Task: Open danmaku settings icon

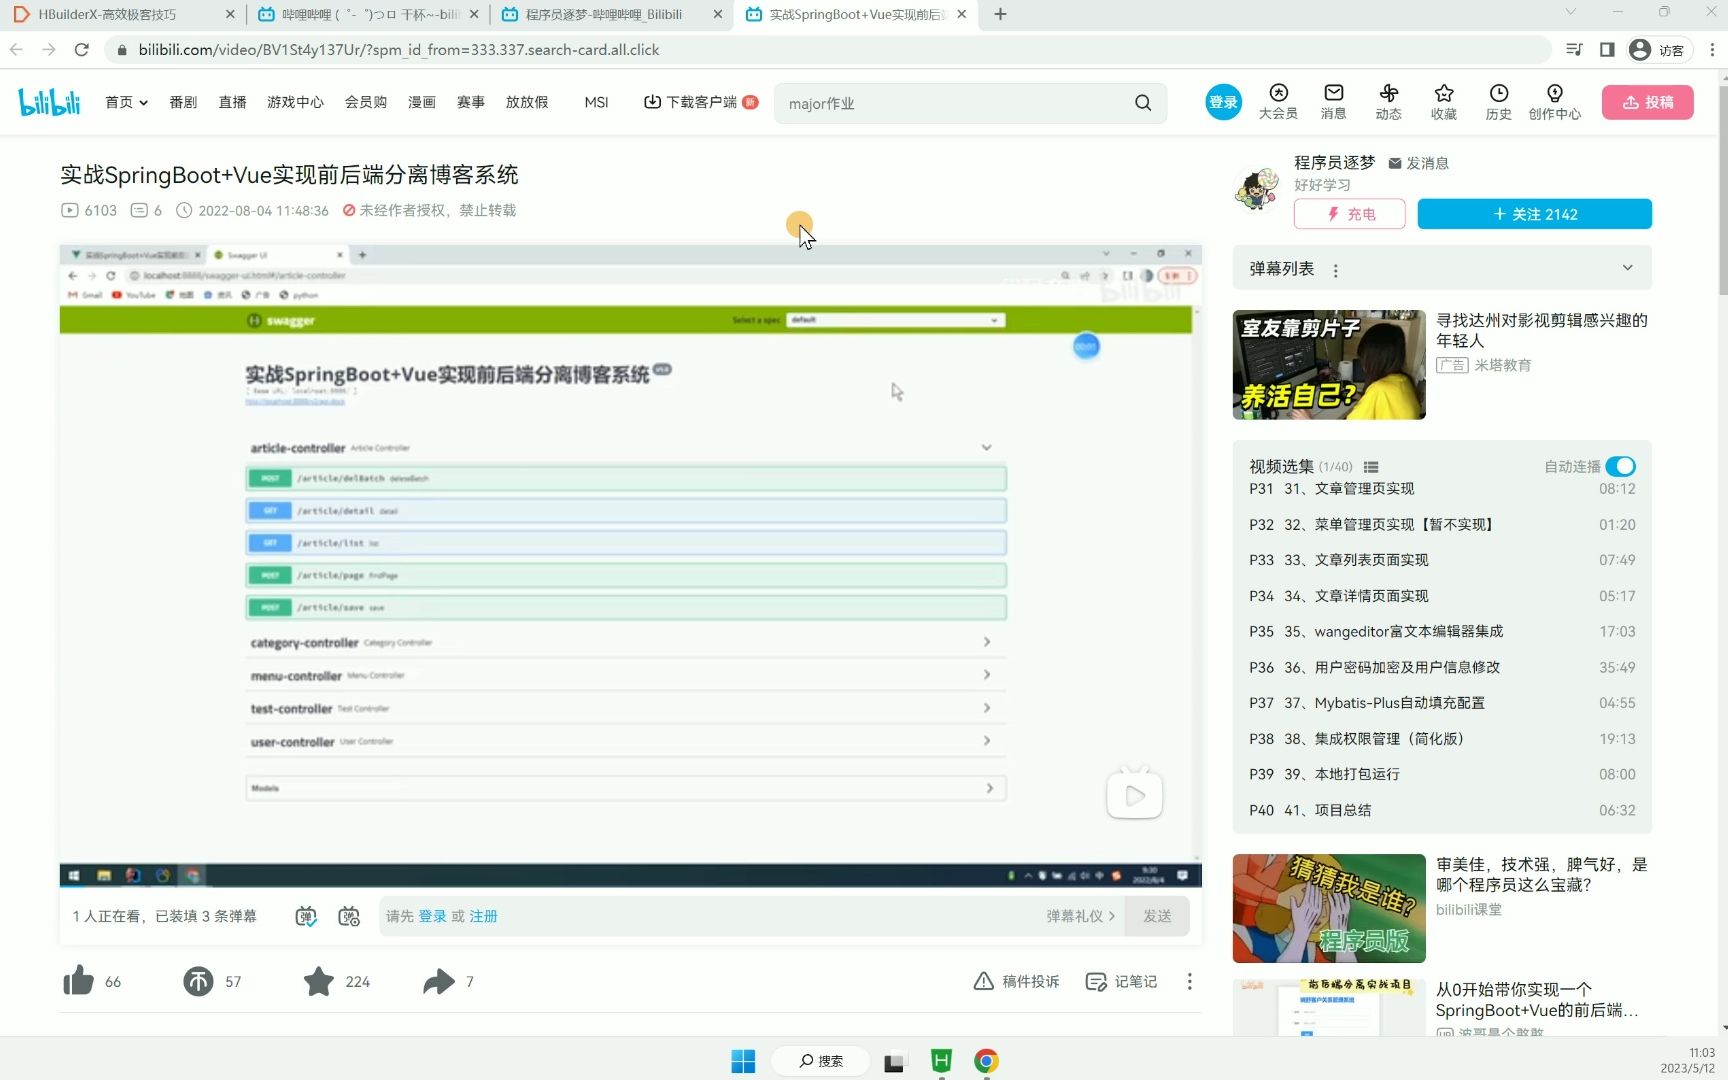Action: 349,916
